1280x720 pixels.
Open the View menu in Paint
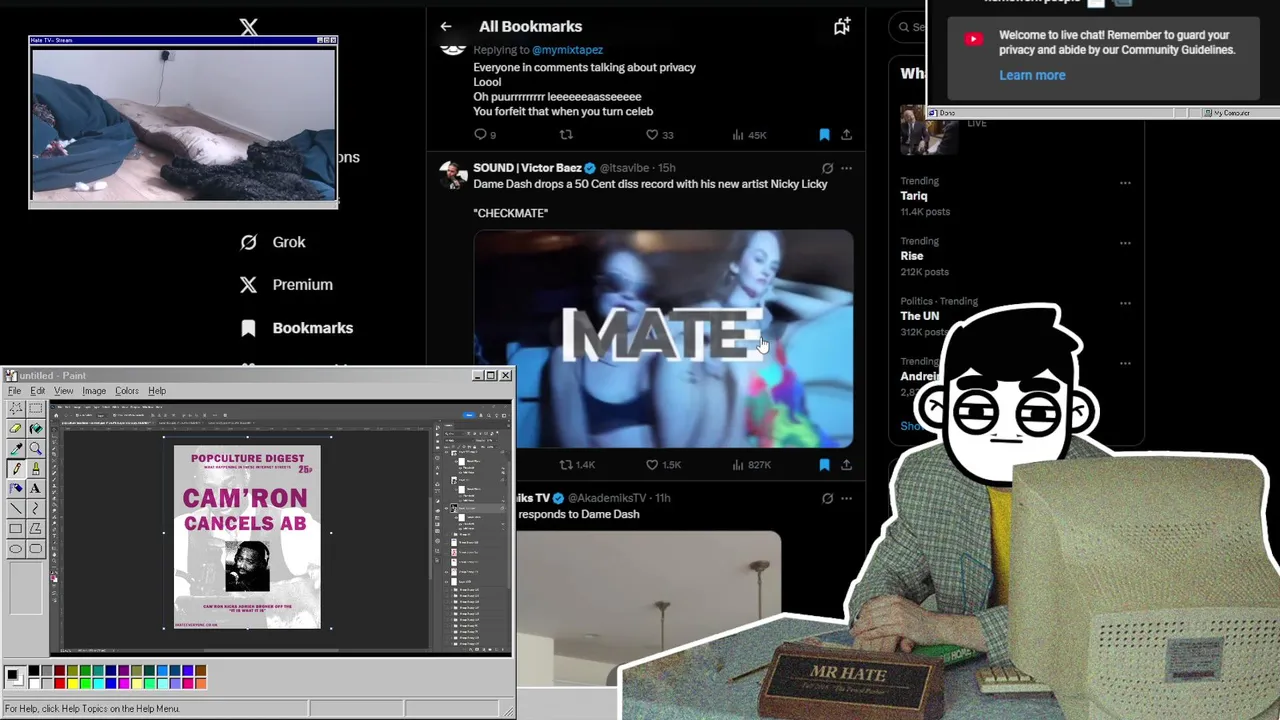tap(63, 391)
